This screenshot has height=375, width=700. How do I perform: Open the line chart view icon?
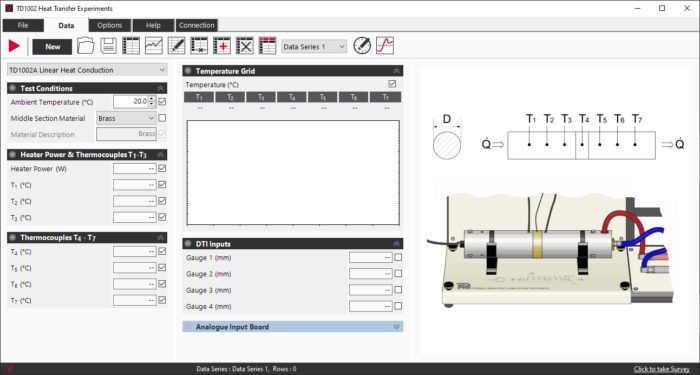[154, 46]
